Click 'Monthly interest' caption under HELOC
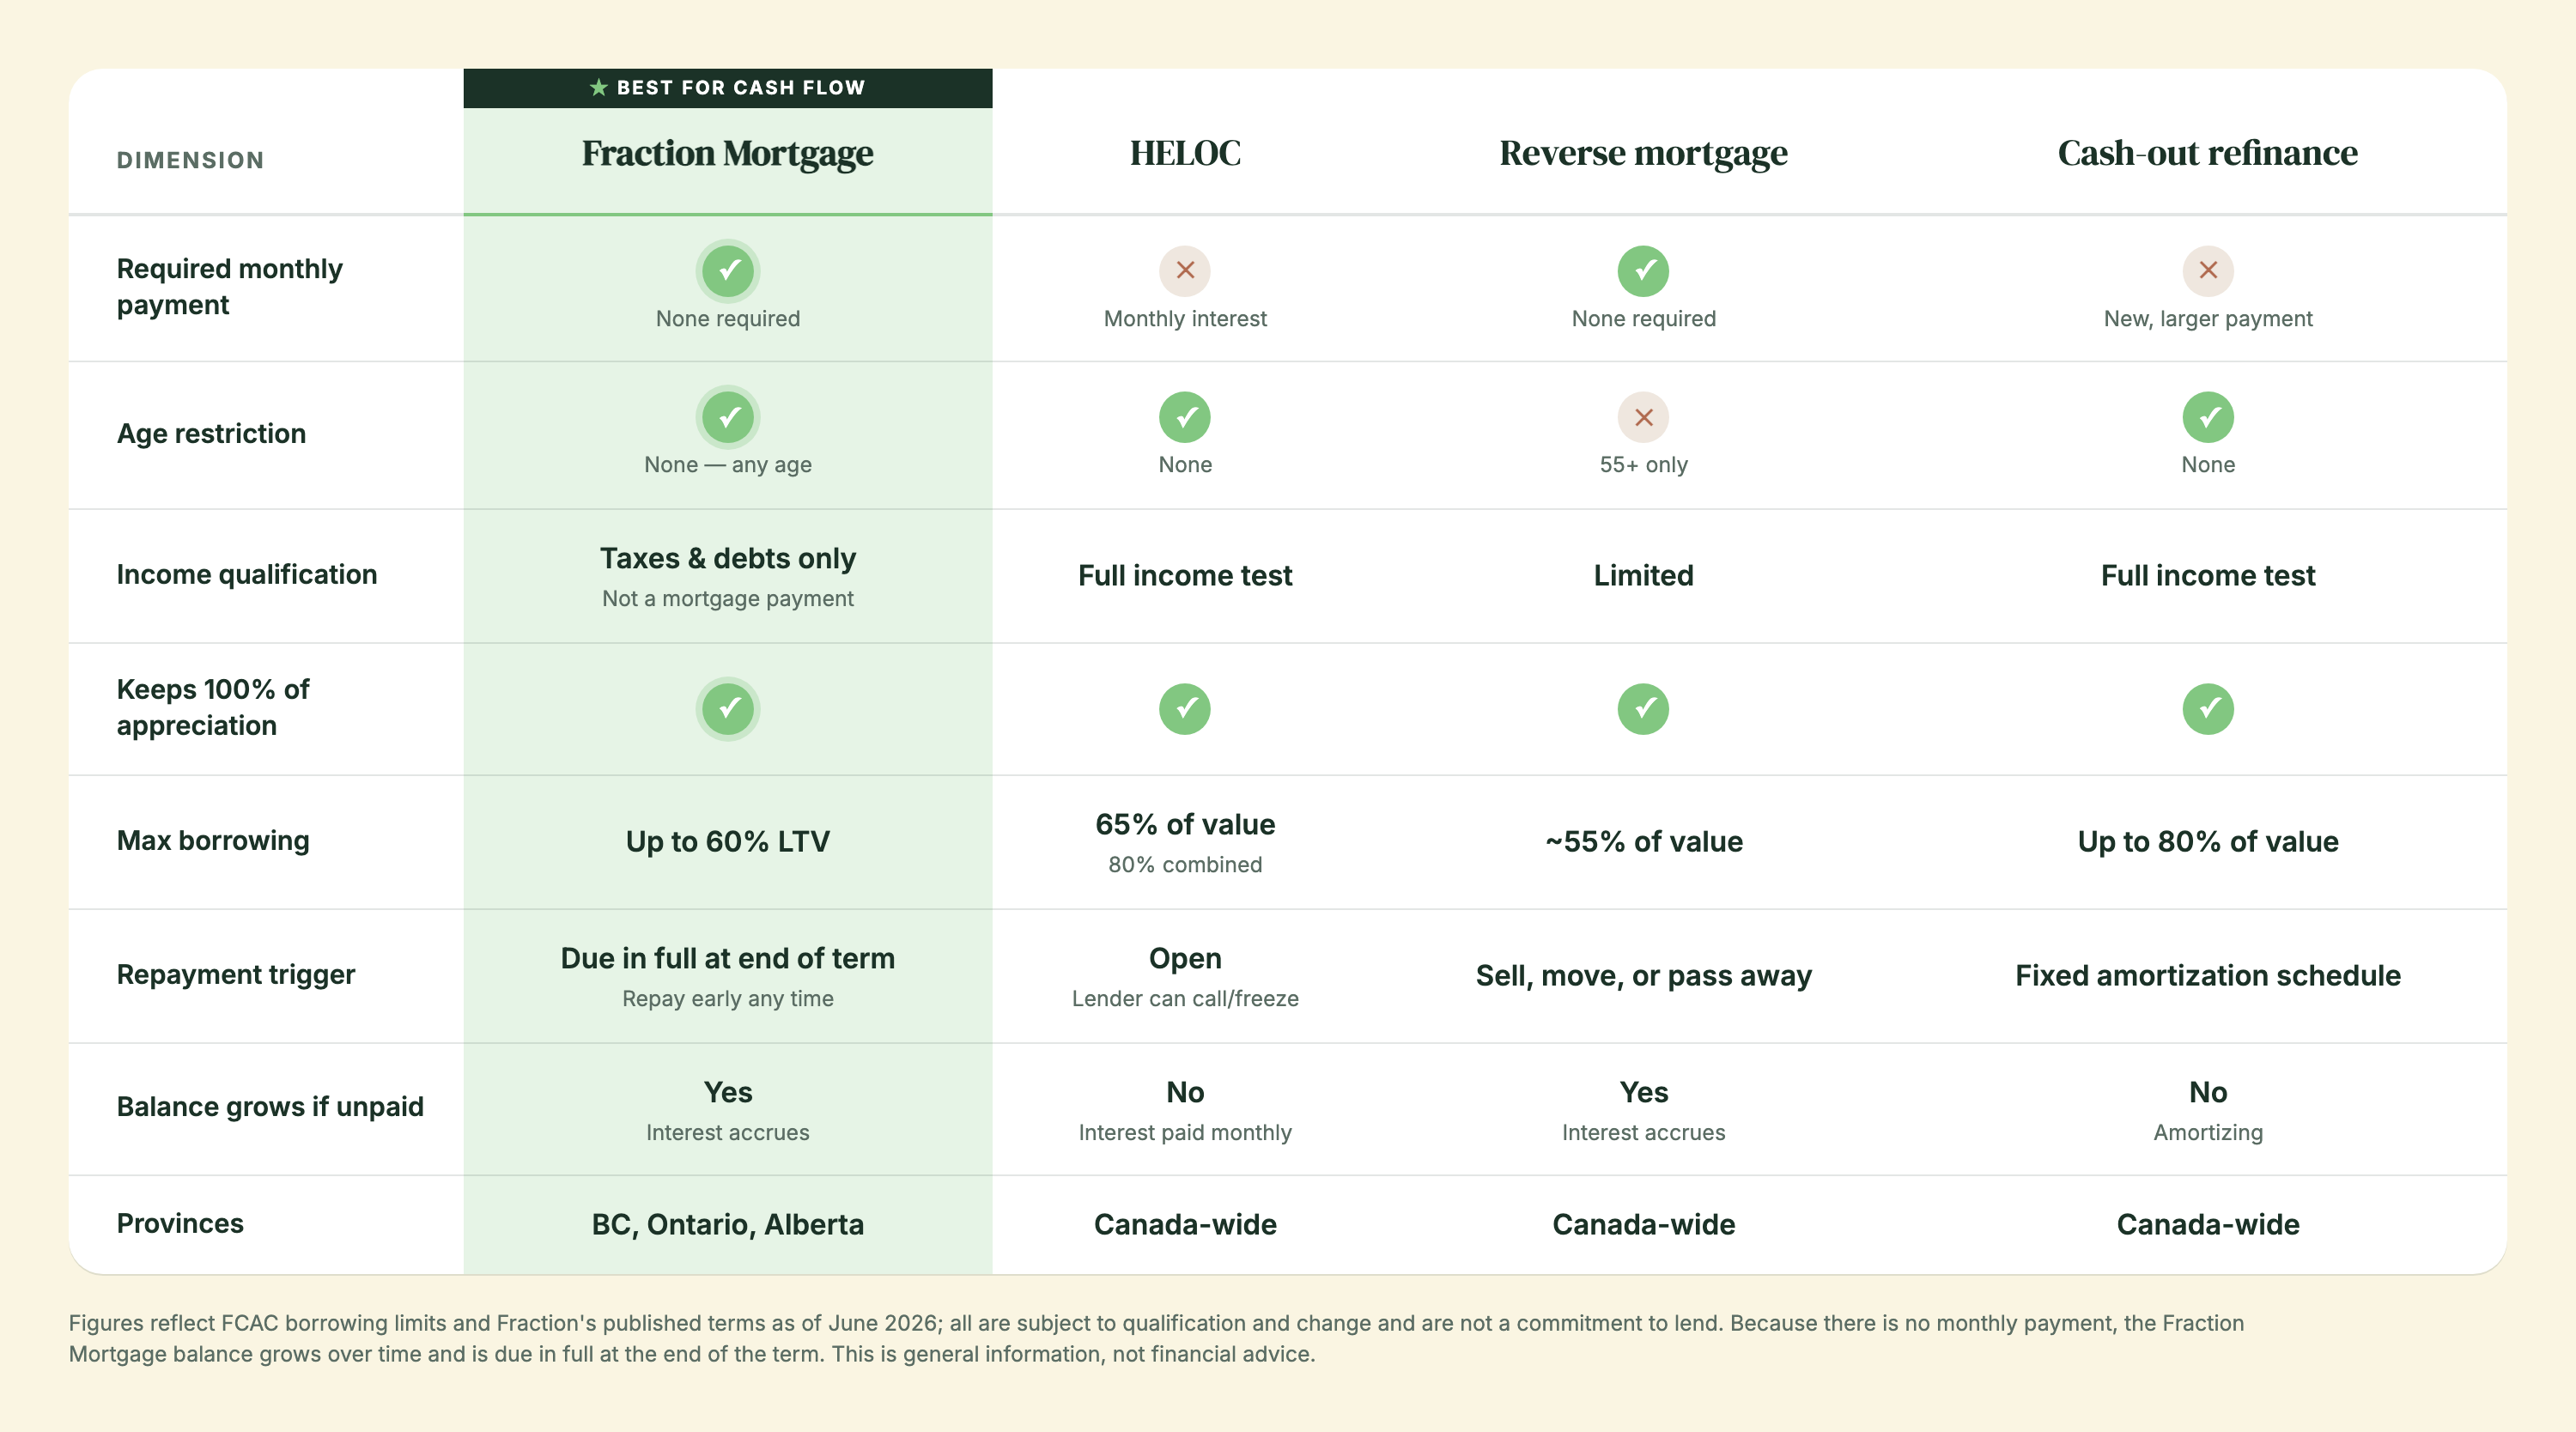 click(1185, 318)
